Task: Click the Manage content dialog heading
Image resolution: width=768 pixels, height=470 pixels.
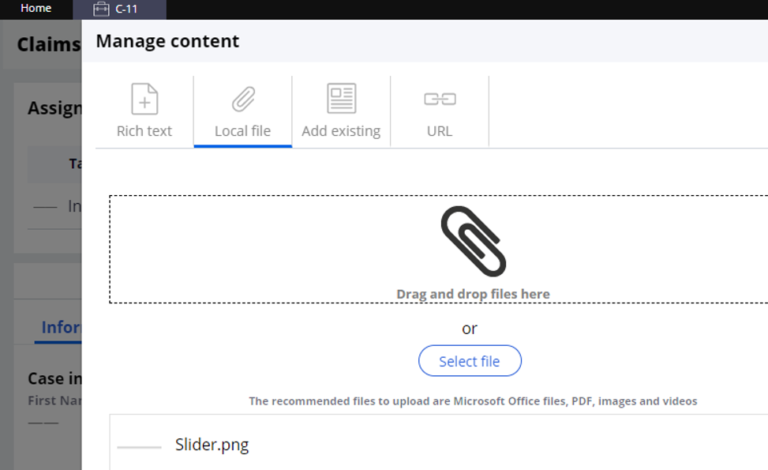Action: pos(167,41)
